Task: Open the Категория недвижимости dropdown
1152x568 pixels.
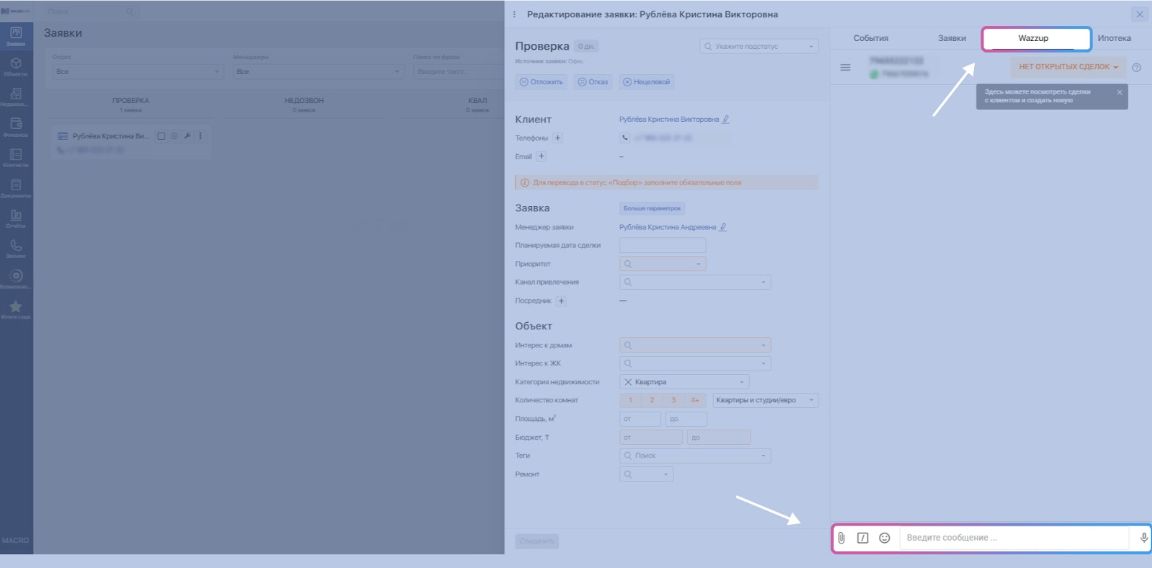Action: click(684, 382)
